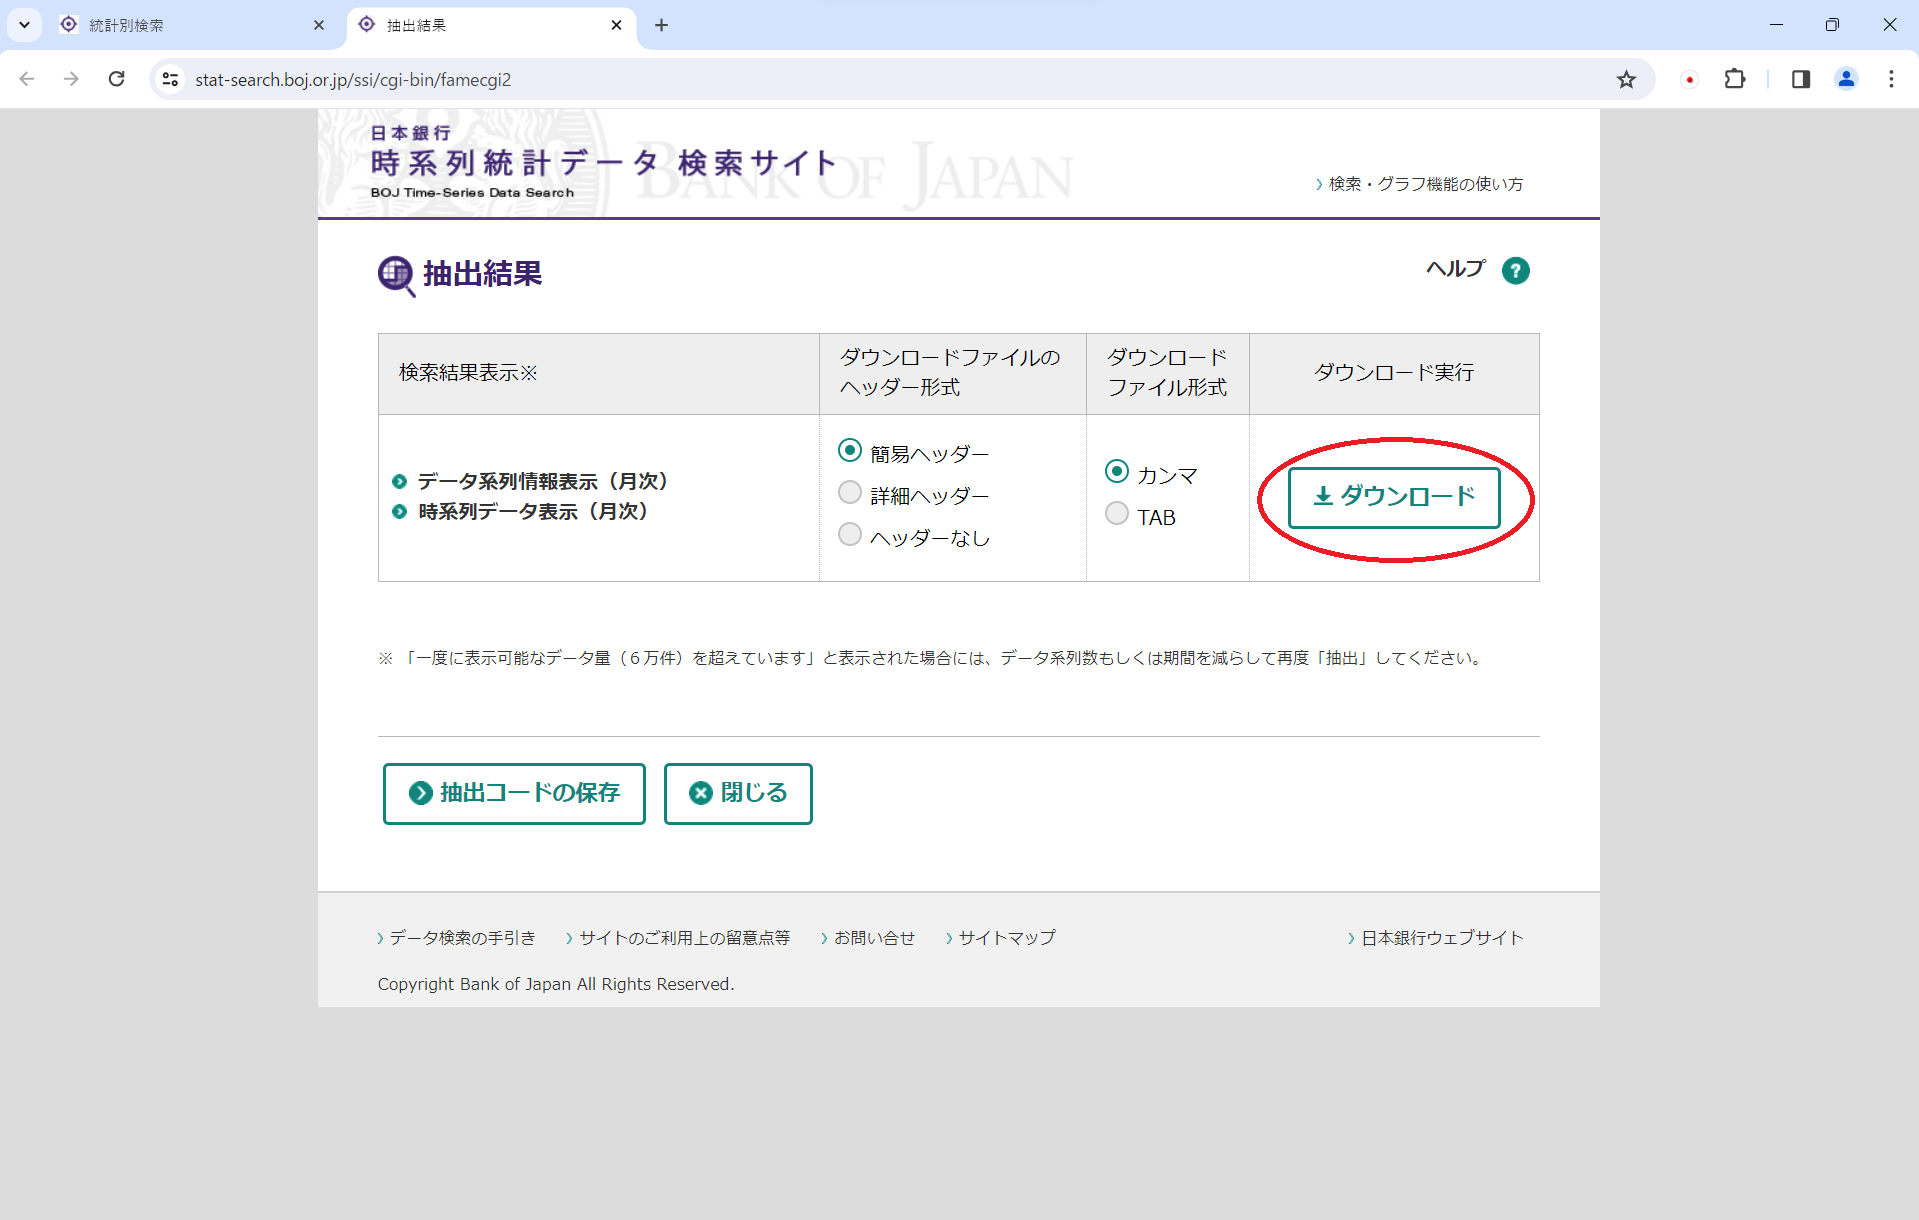
Task: Select the 詳細ヘッダー radio option
Action: (850, 493)
